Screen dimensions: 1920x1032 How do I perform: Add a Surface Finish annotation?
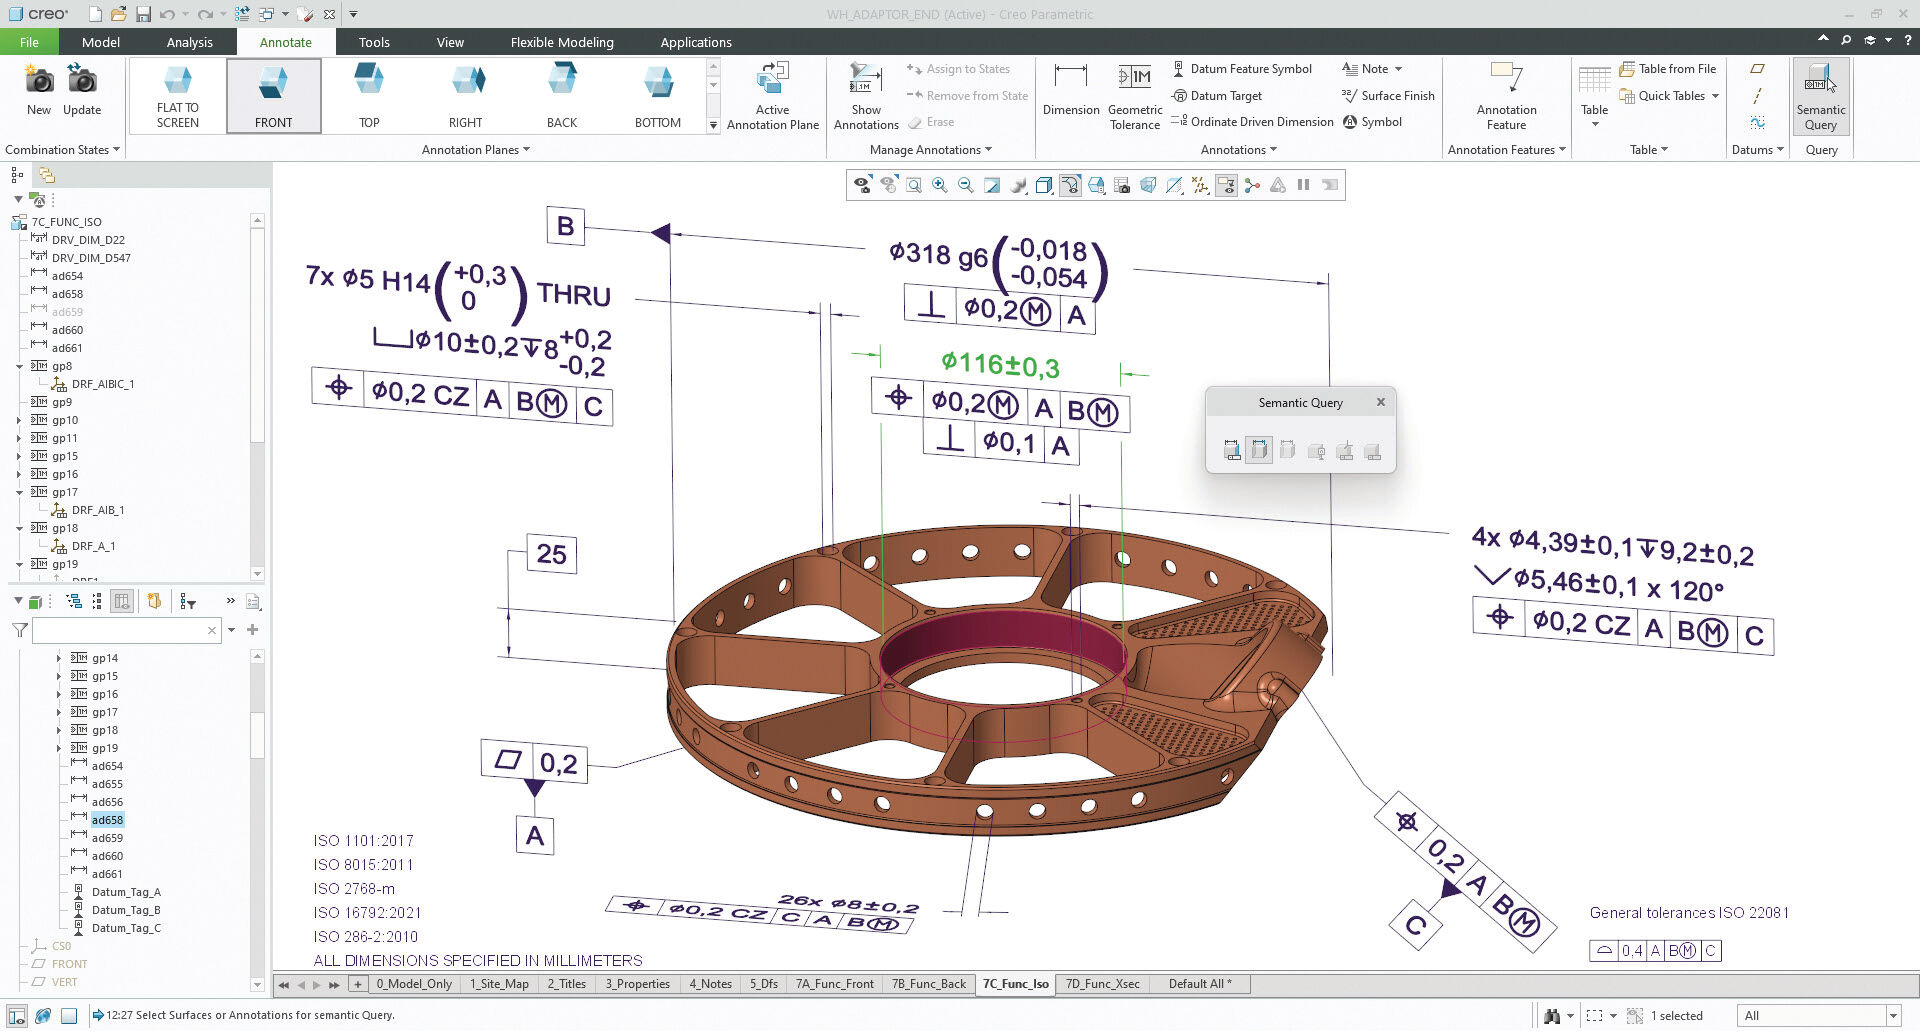(1388, 95)
